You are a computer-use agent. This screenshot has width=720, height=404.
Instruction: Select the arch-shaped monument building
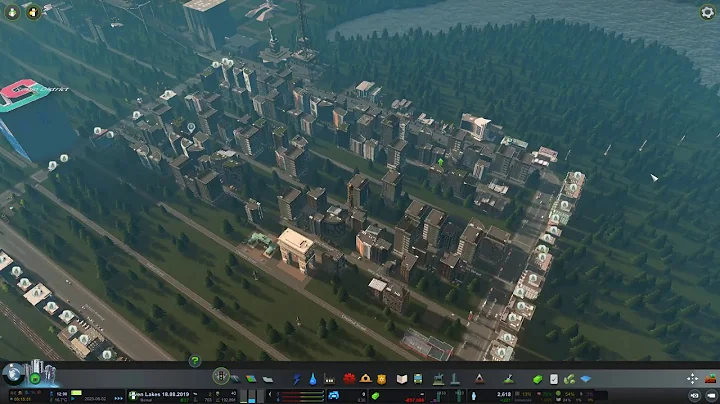[295, 250]
